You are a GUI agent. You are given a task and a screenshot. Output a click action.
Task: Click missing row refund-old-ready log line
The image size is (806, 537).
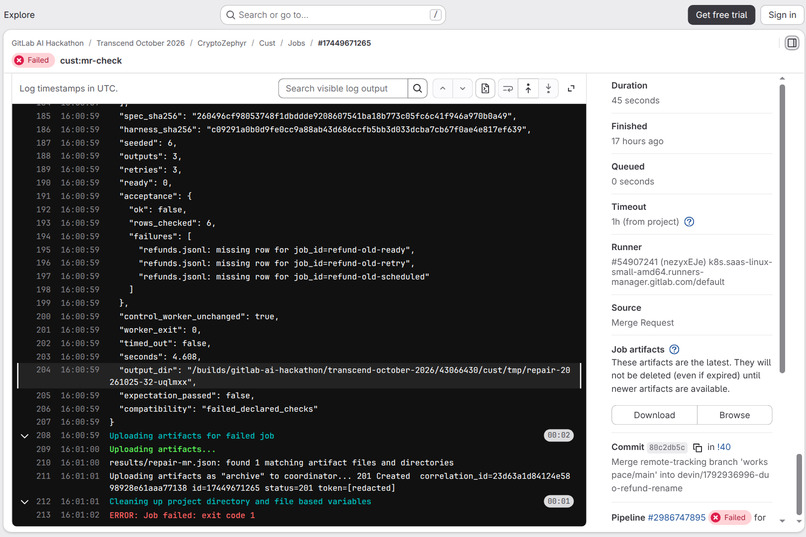(277, 250)
